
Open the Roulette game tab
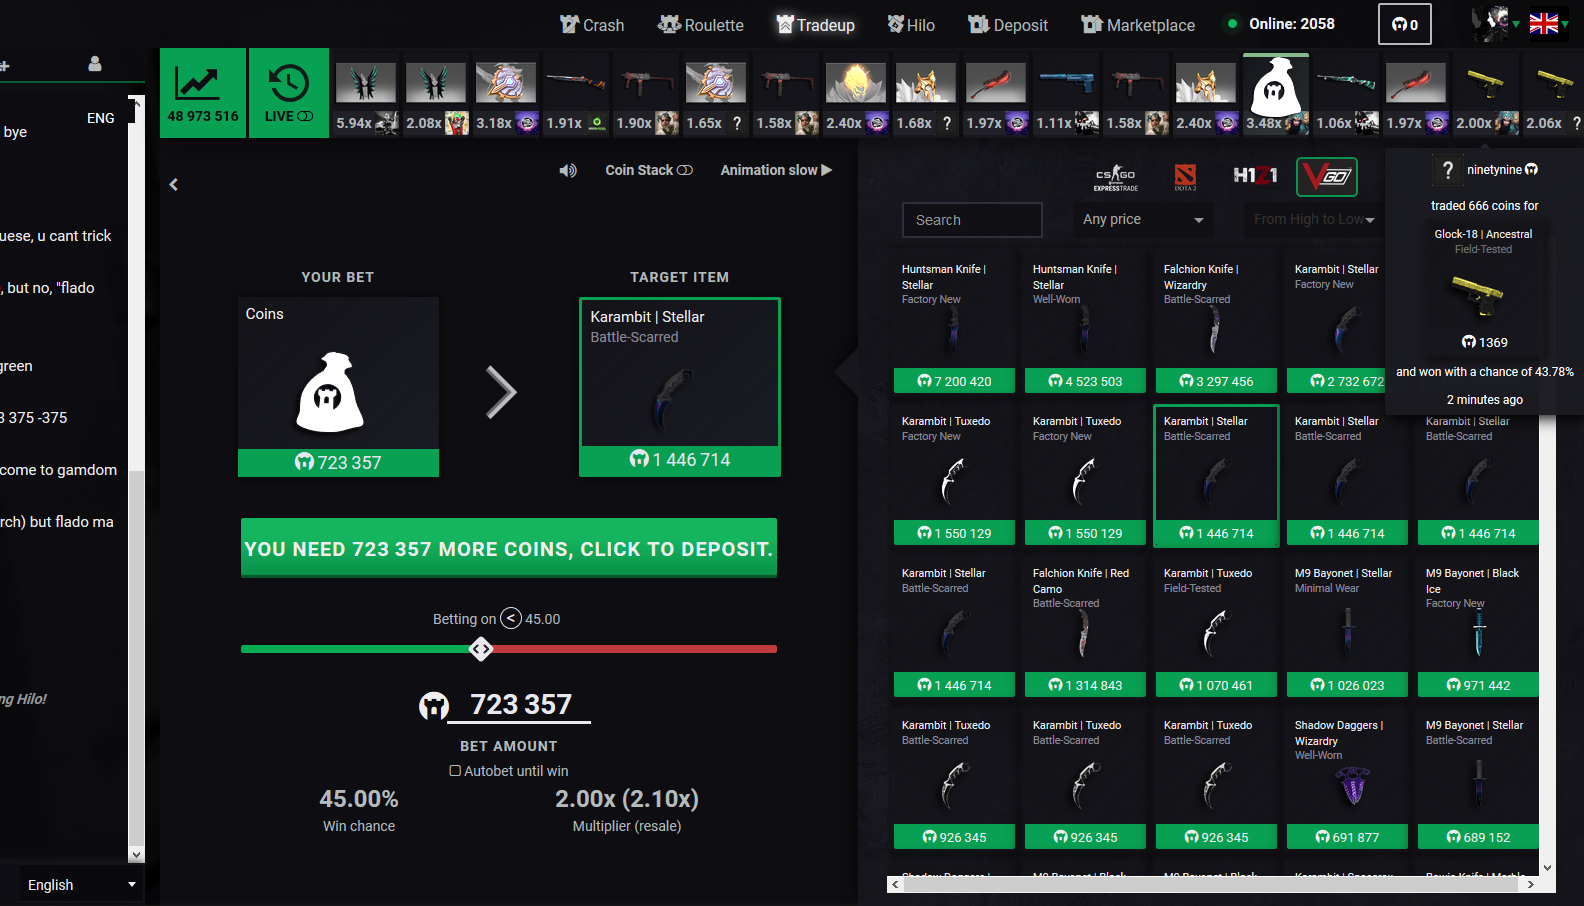pos(700,25)
